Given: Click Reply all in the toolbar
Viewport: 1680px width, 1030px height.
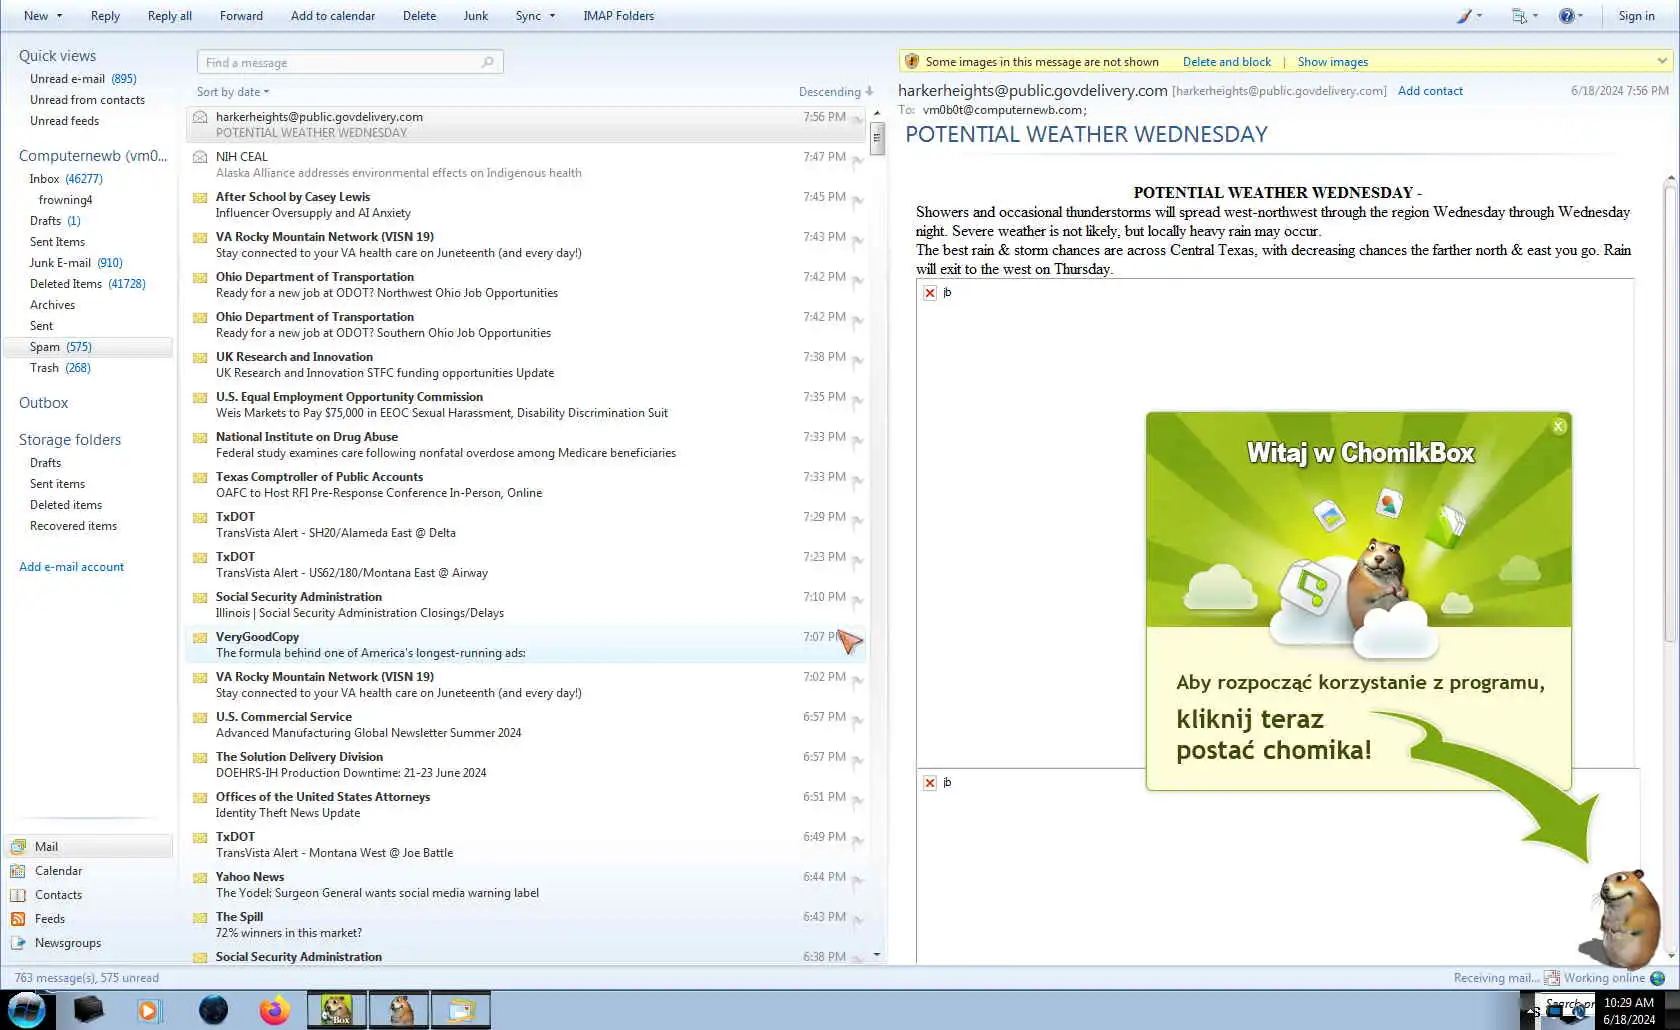Looking at the screenshot, I should 170,16.
